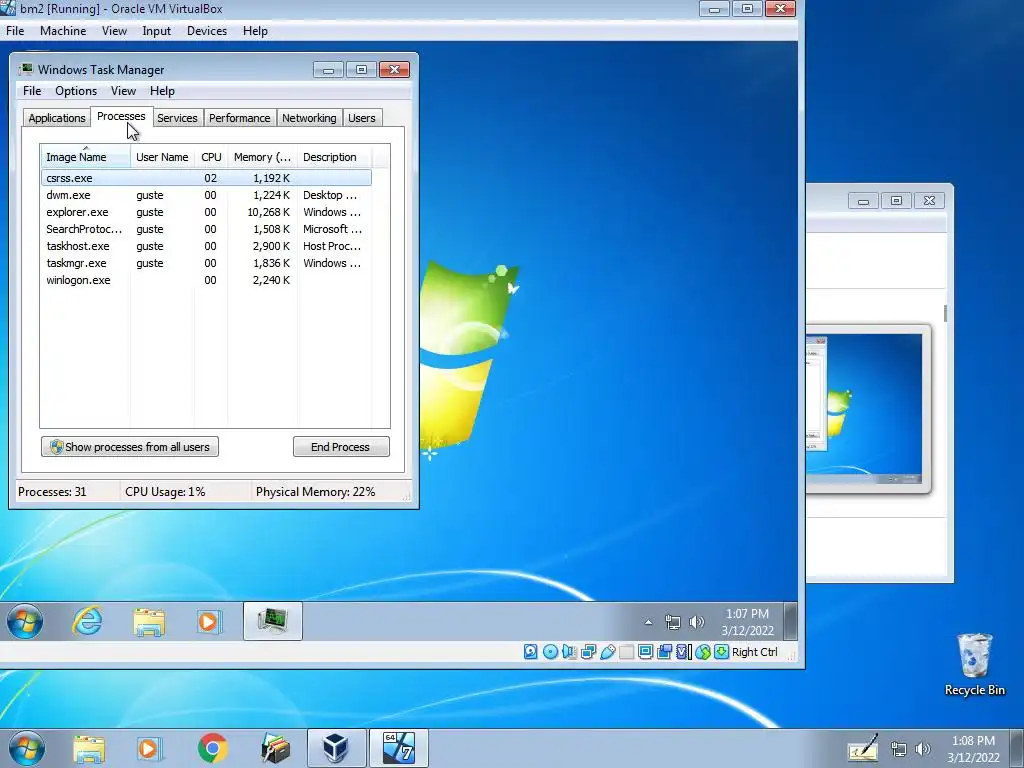The height and width of the screenshot is (768, 1024).
Task: Select the csrss.exe process row
Action: click(206, 178)
